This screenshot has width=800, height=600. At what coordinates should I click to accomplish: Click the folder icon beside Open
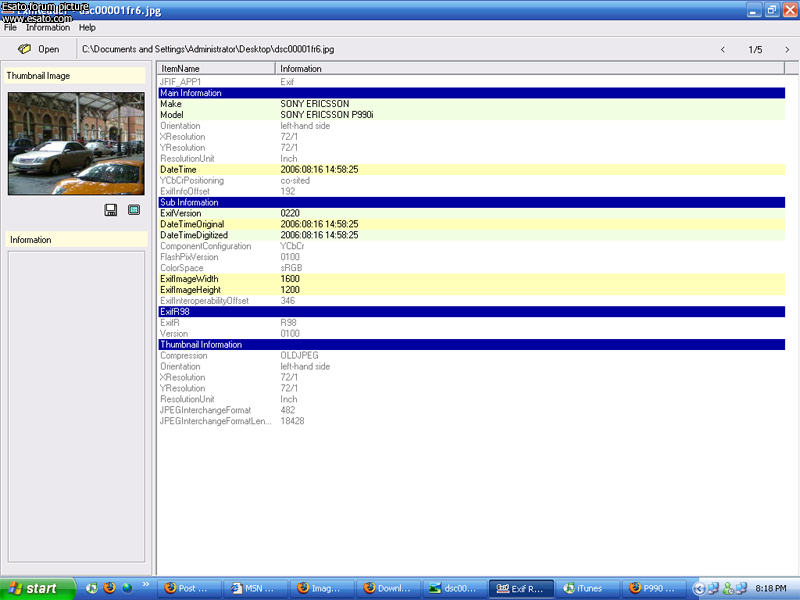24,49
